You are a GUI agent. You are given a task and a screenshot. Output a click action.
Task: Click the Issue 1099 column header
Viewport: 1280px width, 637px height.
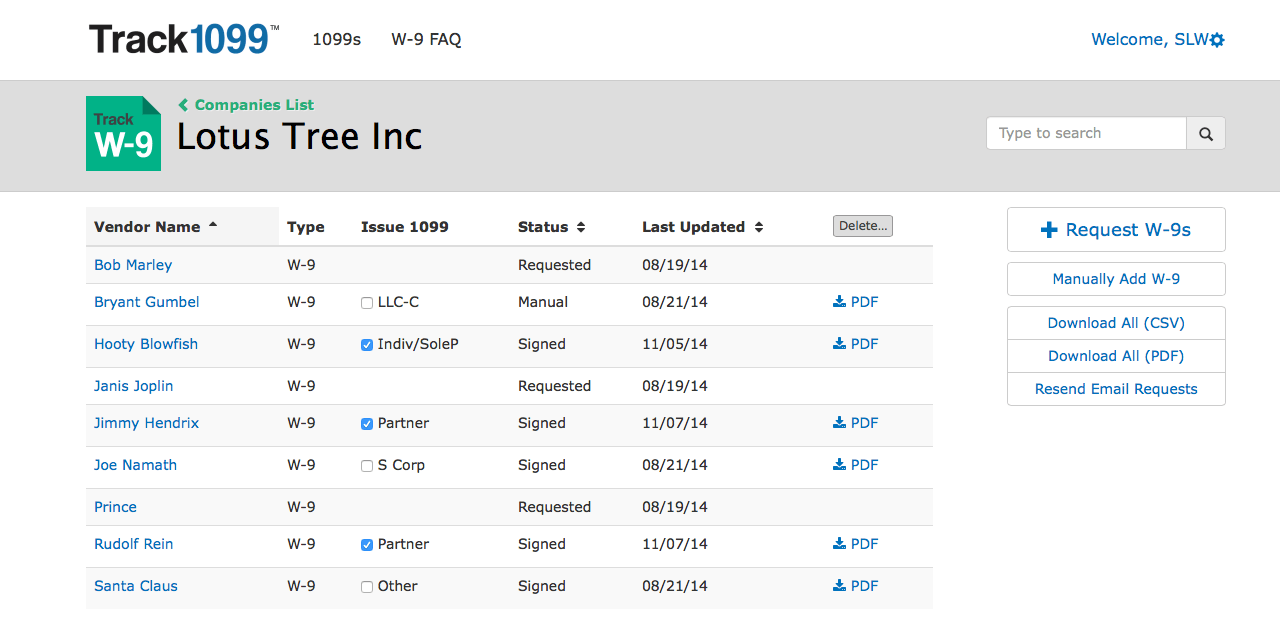405,227
